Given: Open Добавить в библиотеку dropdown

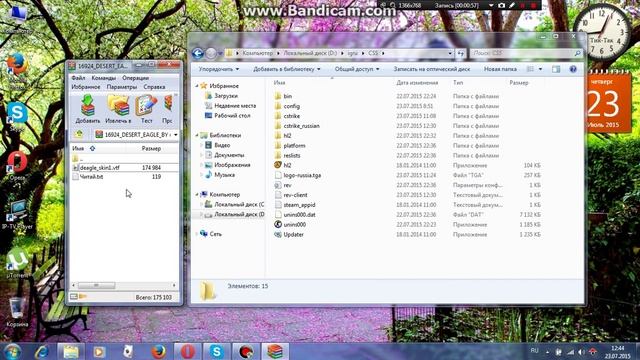Looking at the screenshot, I should point(287,69).
